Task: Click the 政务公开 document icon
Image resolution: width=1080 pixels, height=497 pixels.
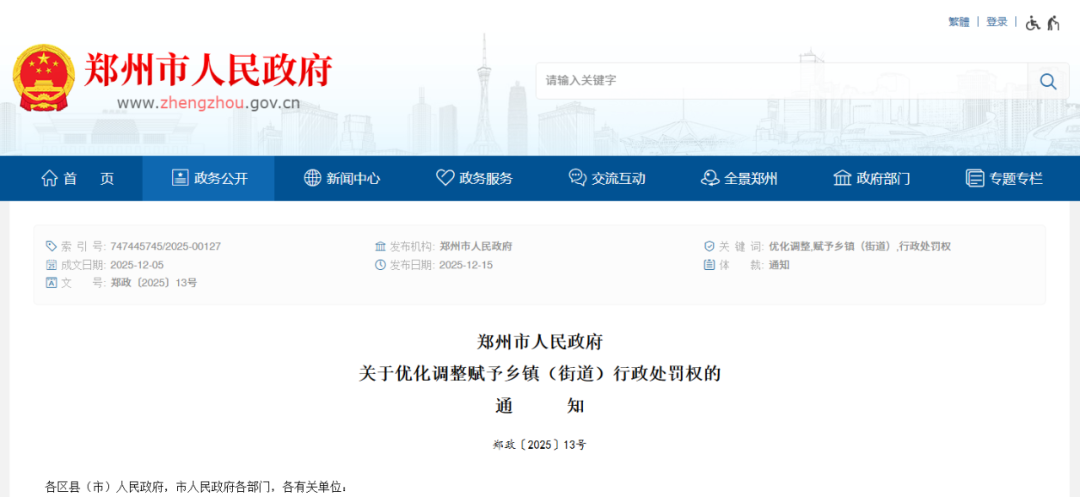Action: [x=180, y=178]
